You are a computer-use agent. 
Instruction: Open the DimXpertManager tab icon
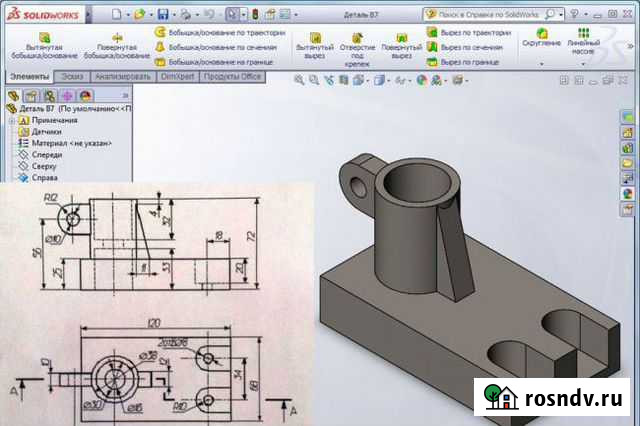coord(67,96)
